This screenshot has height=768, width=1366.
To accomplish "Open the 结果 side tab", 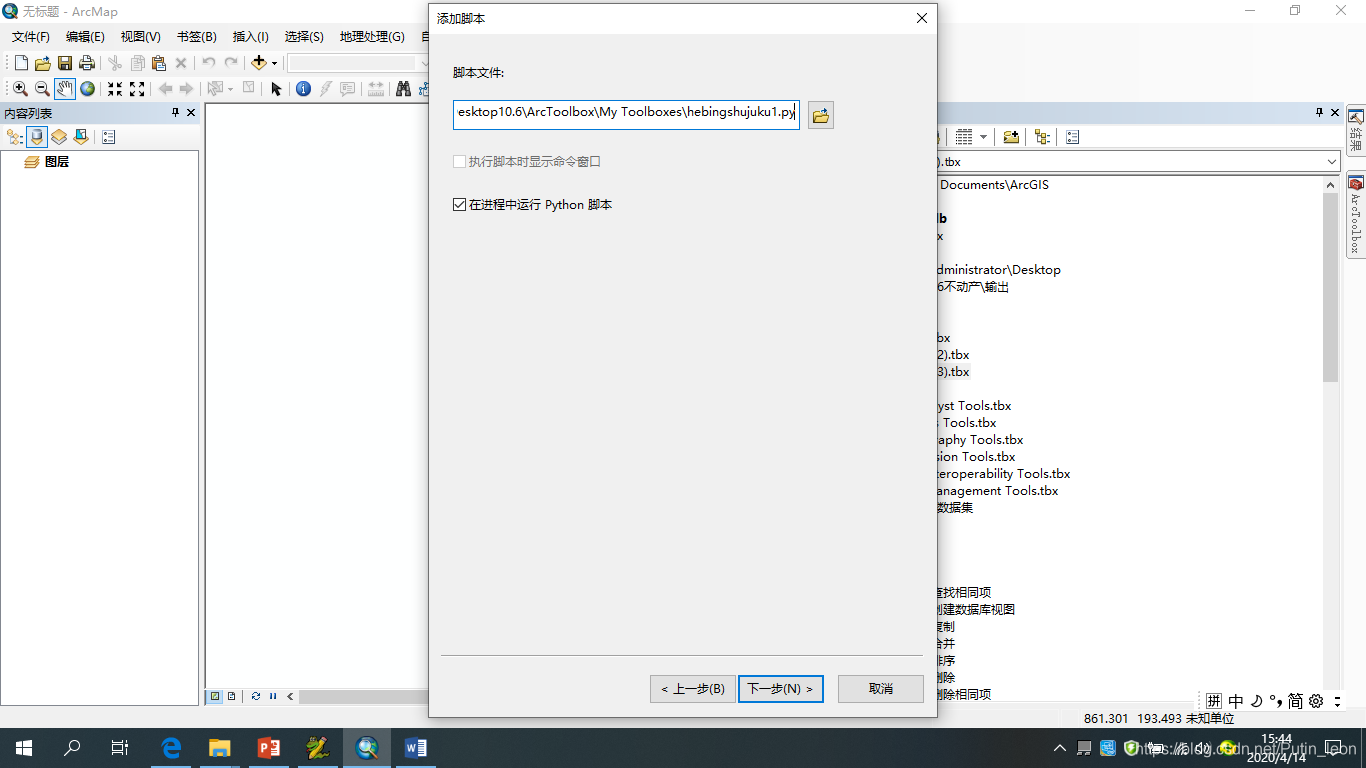I will point(1356,130).
